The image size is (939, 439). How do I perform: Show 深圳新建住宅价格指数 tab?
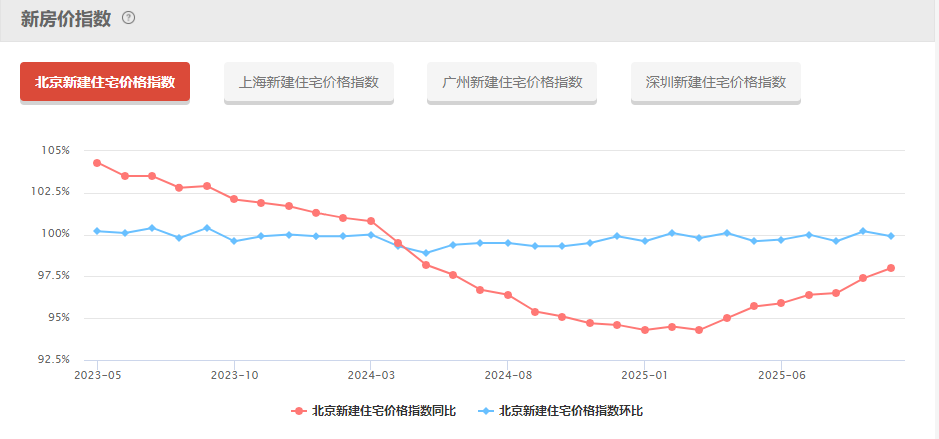click(716, 82)
